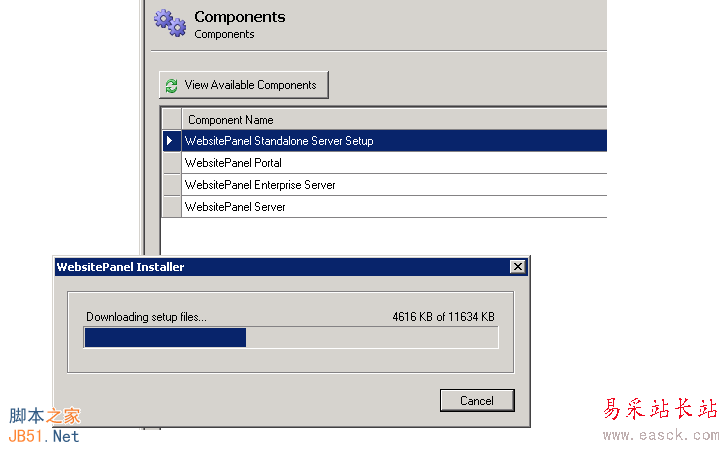The width and height of the screenshot is (720, 450).
Task: Click the green refresh arrows icon
Action: (172, 86)
